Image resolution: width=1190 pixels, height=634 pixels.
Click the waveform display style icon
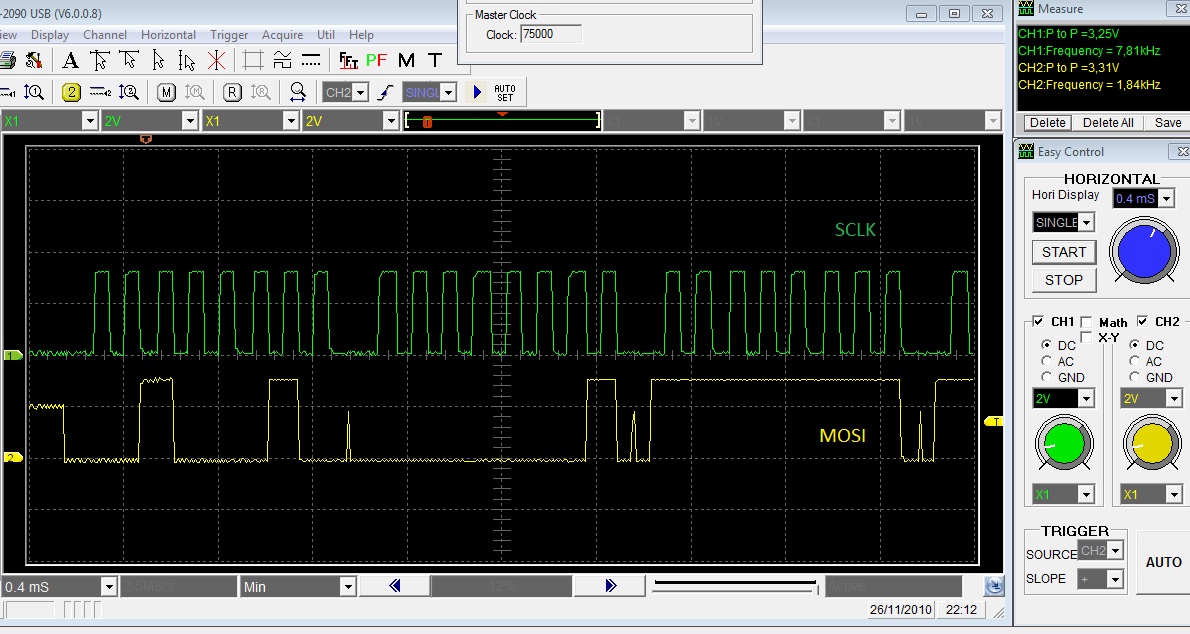(282, 60)
